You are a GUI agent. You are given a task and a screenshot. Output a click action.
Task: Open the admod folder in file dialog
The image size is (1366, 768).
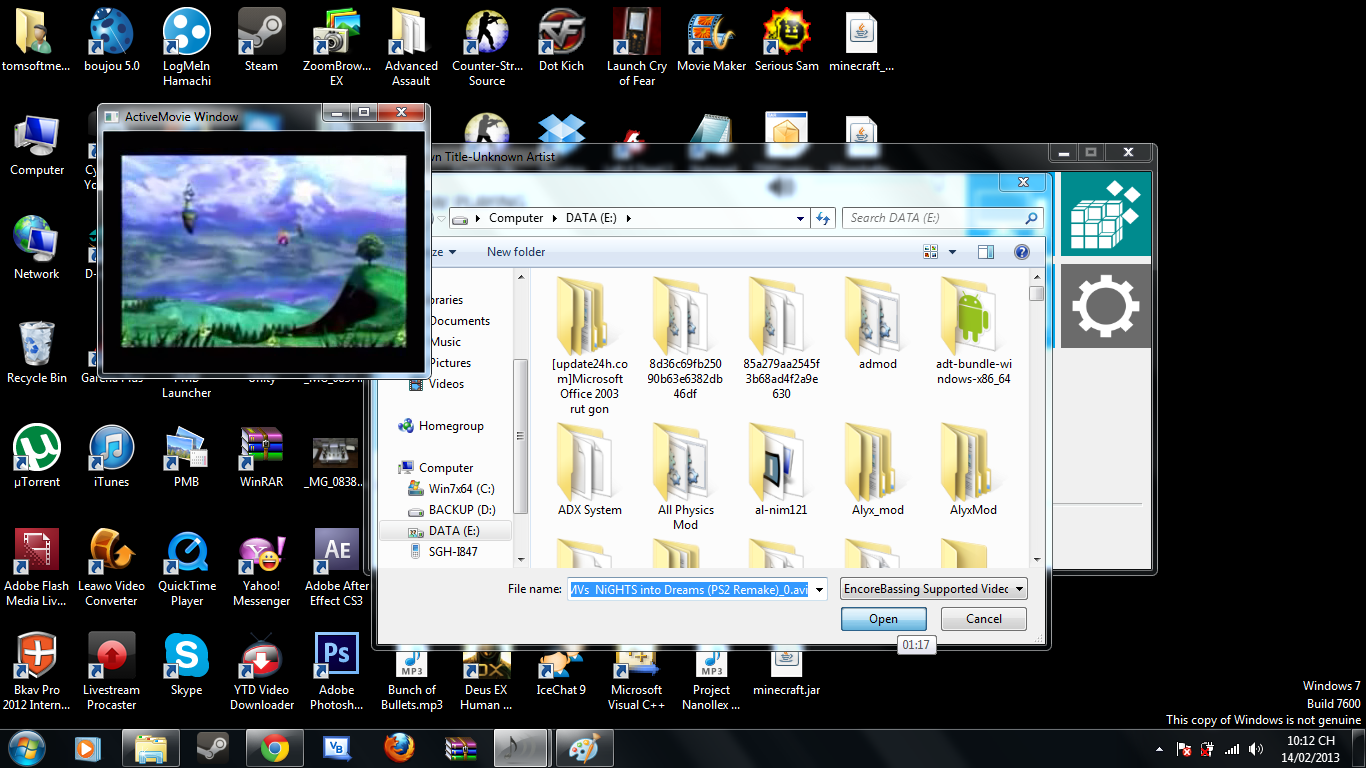point(877,323)
